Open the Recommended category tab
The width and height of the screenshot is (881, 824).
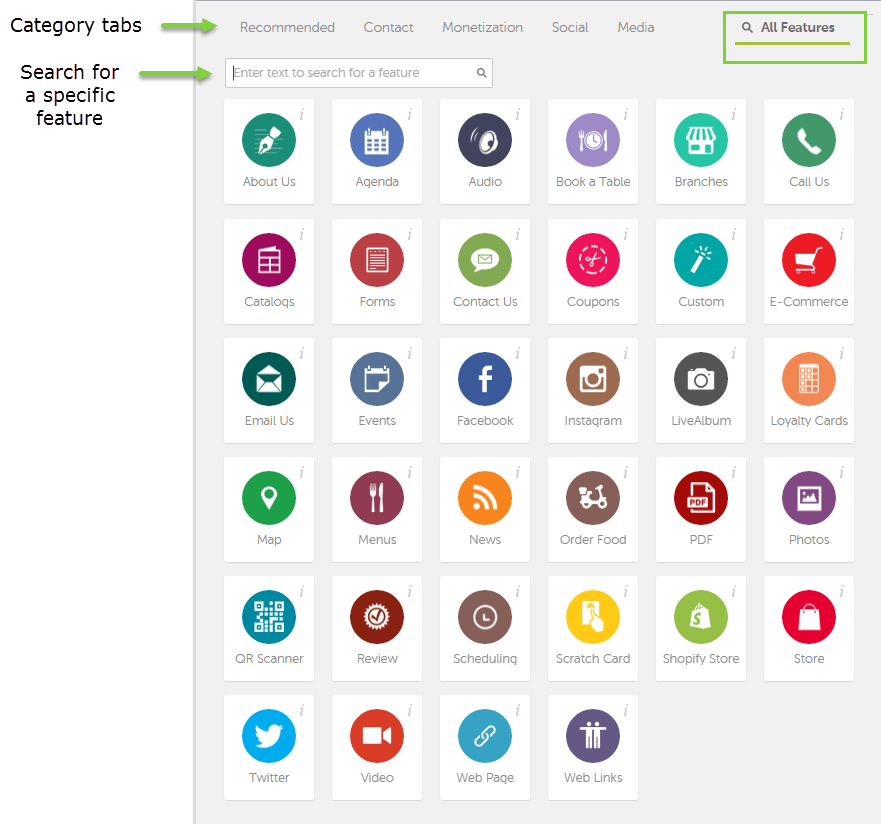coord(287,28)
